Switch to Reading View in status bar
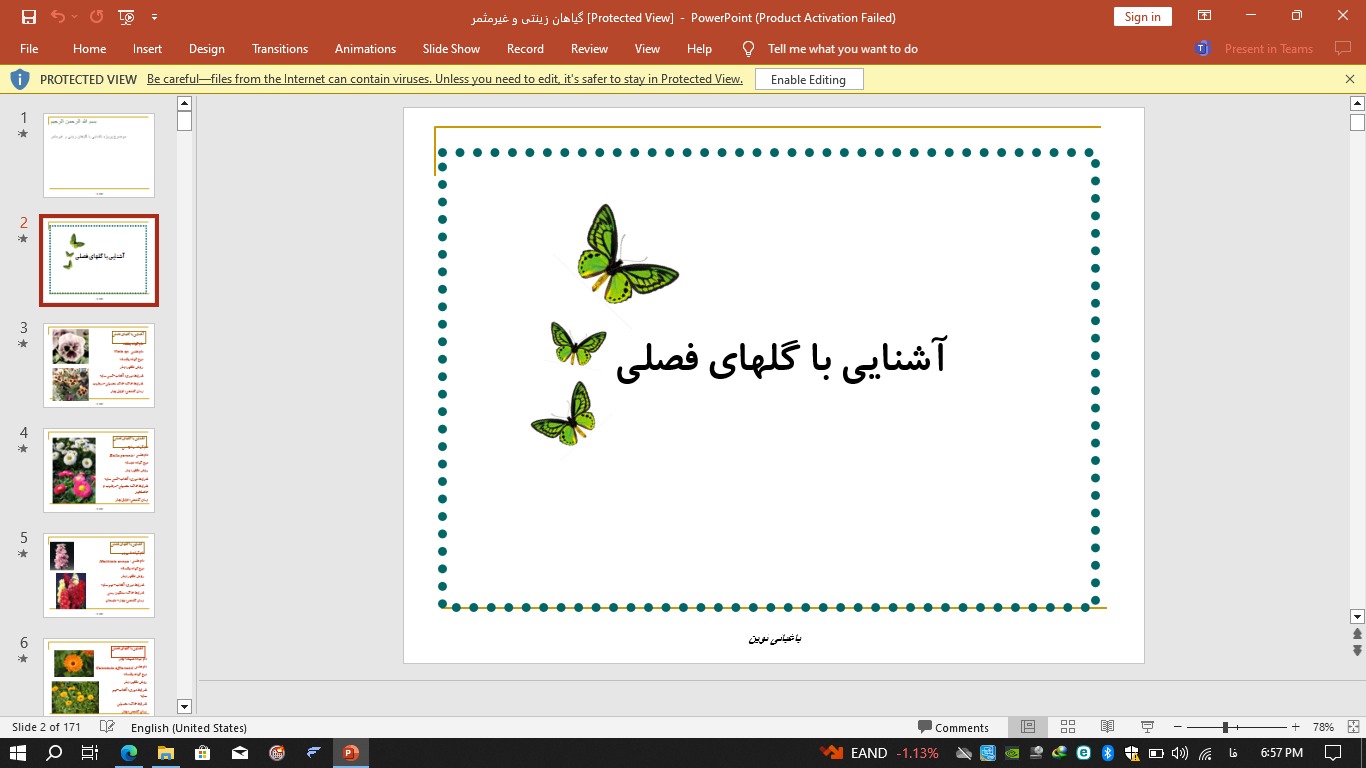The width and height of the screenshot is (1366, 768). click(x=1107, y=727)
